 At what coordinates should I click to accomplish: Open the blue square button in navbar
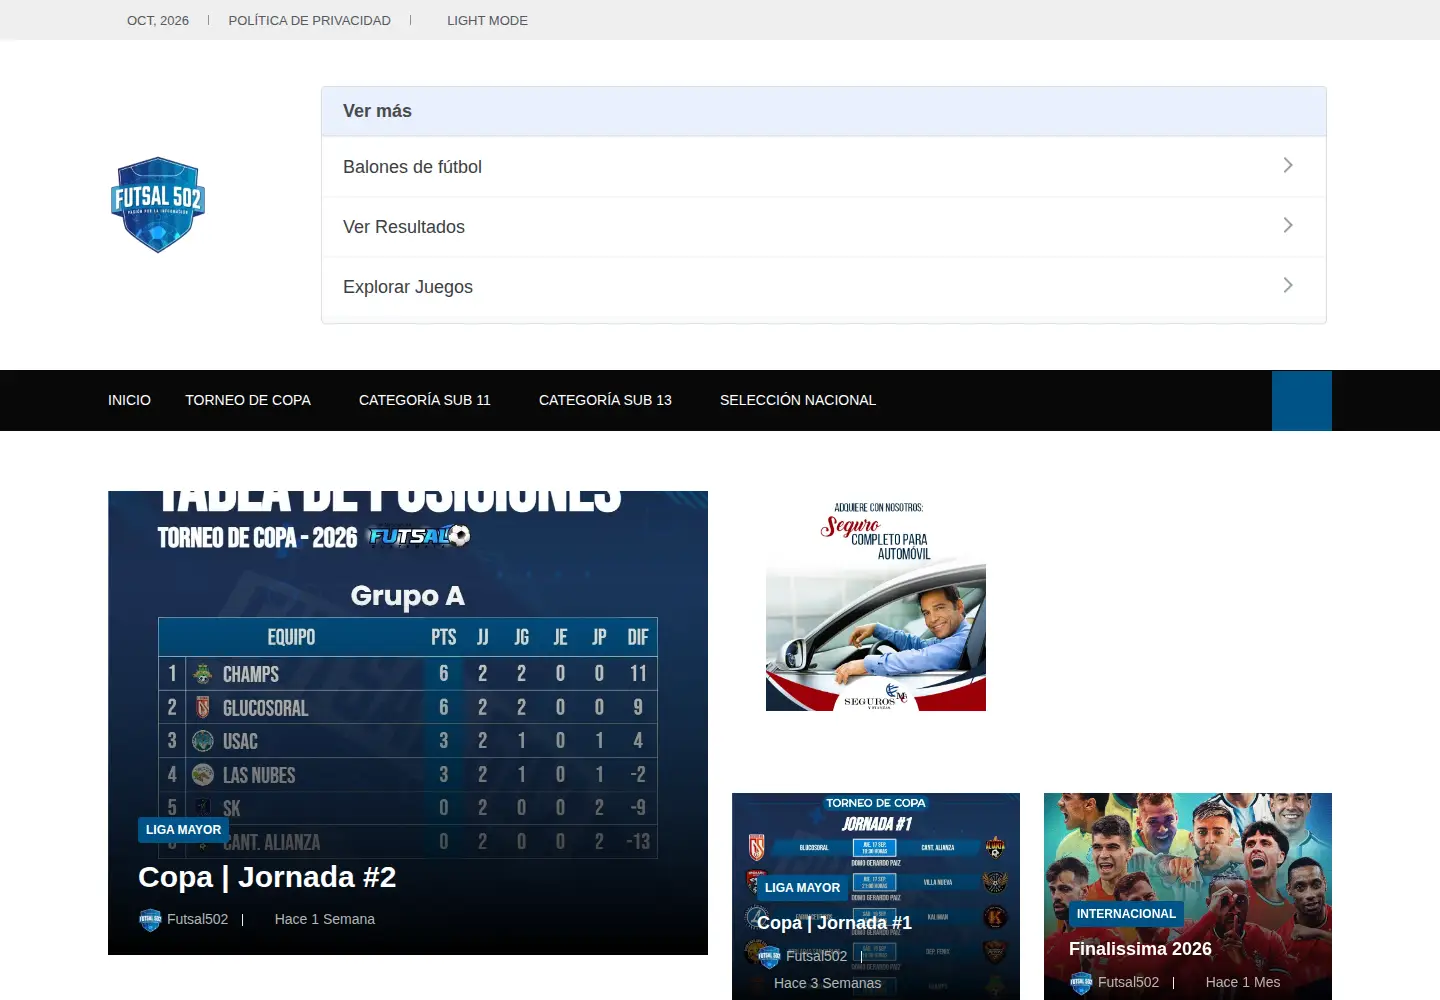tap(1302, 401)
